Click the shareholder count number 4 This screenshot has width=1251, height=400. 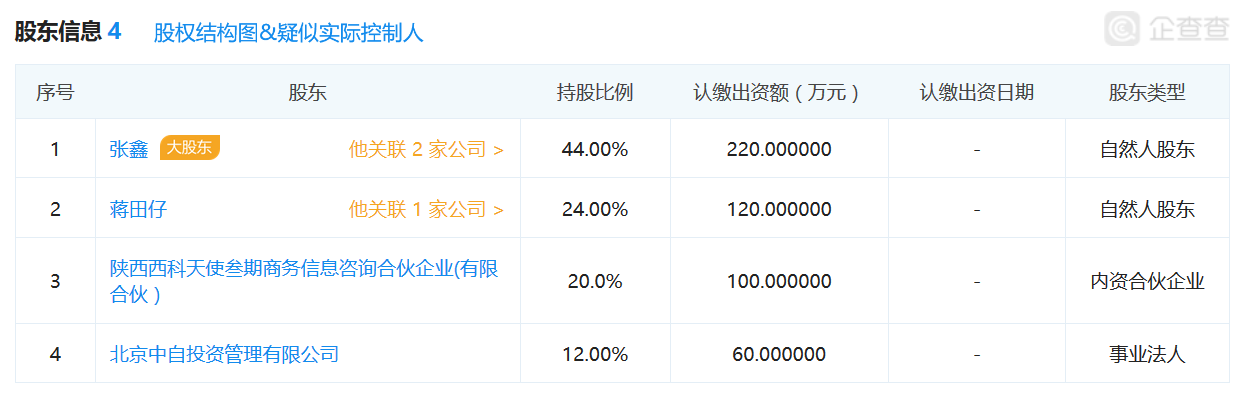click(114, 32)
